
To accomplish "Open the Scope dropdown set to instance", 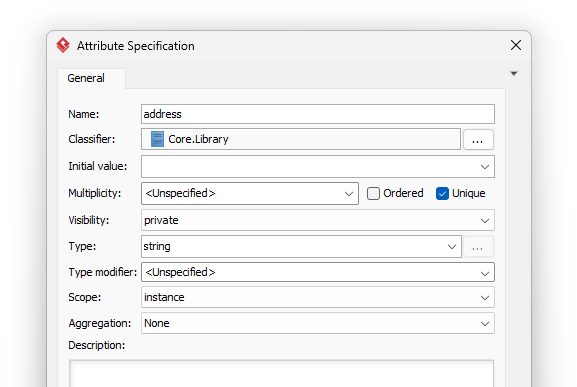I will click(318, 297).
